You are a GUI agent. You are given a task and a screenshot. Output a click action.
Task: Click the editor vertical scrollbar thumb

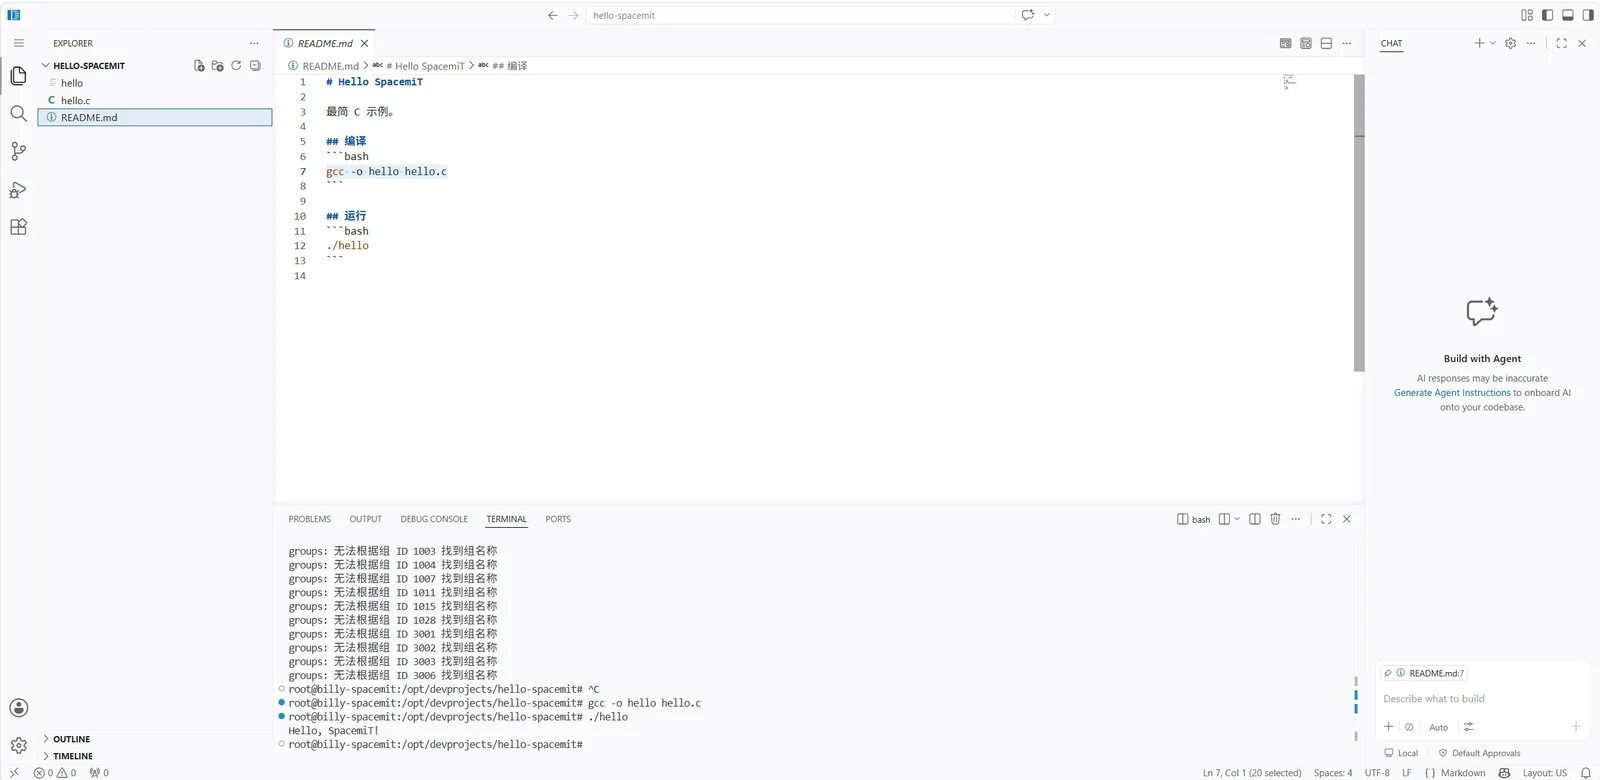click(1359, 222)
